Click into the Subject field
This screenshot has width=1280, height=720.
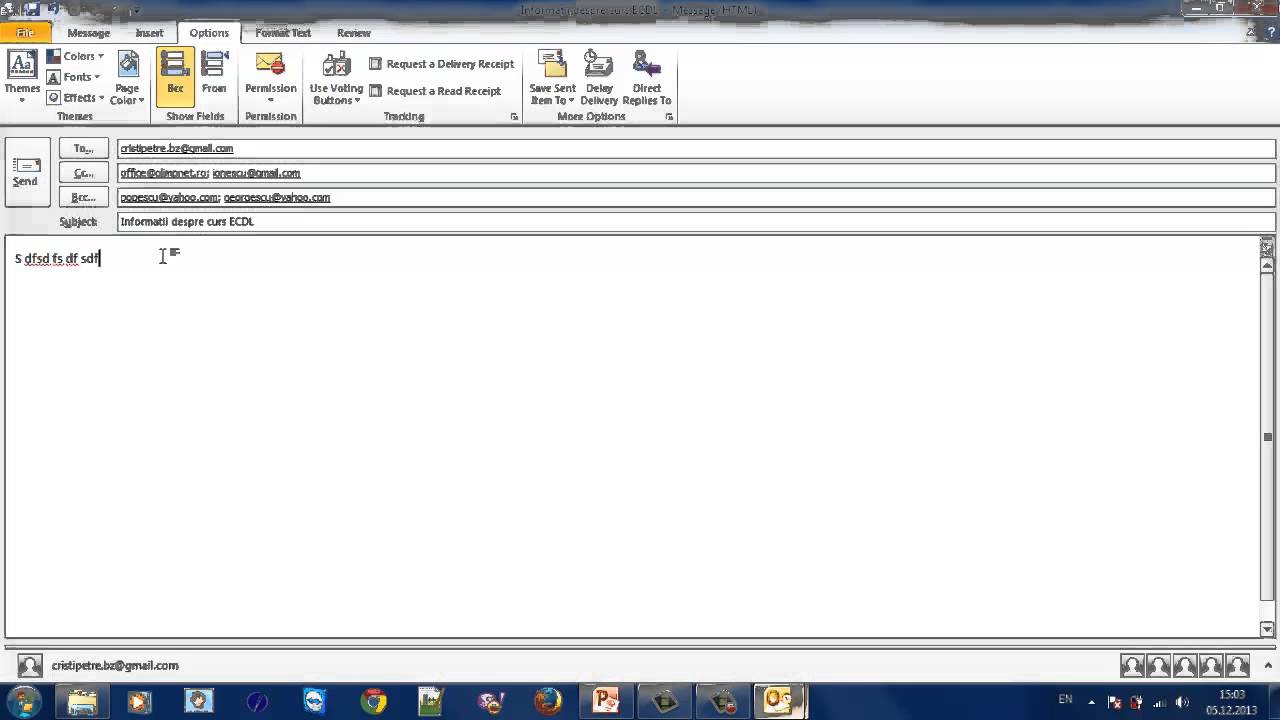[696, 222]
